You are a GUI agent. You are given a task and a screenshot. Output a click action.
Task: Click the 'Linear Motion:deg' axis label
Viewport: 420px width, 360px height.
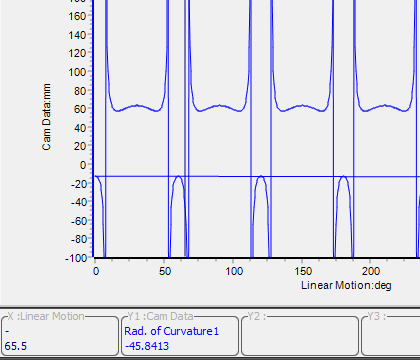pyautogui.click(x=346, y=285)
